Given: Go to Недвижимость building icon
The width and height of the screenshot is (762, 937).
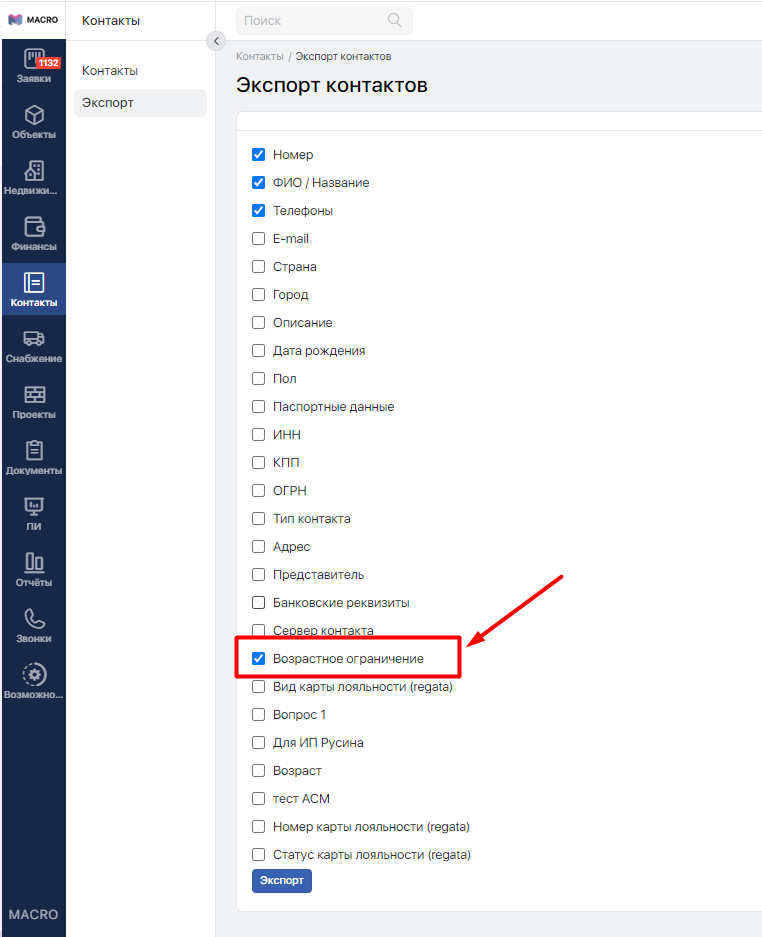Looking at the screenshot, I should pos(34,171).
